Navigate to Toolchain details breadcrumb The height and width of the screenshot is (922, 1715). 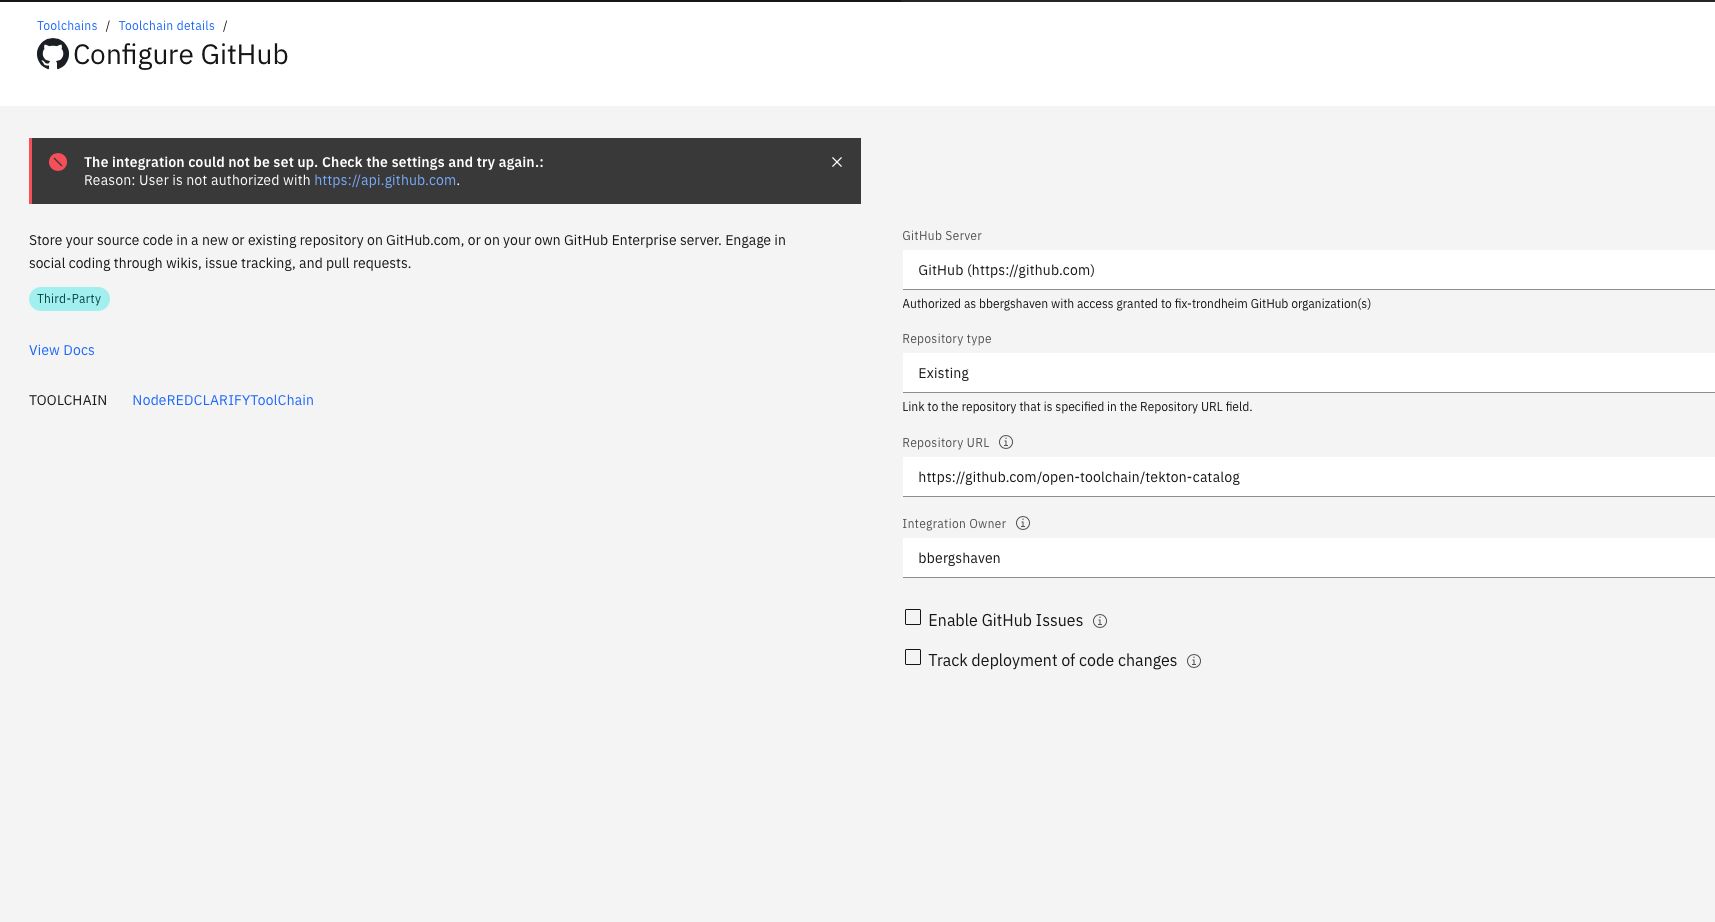167,26
